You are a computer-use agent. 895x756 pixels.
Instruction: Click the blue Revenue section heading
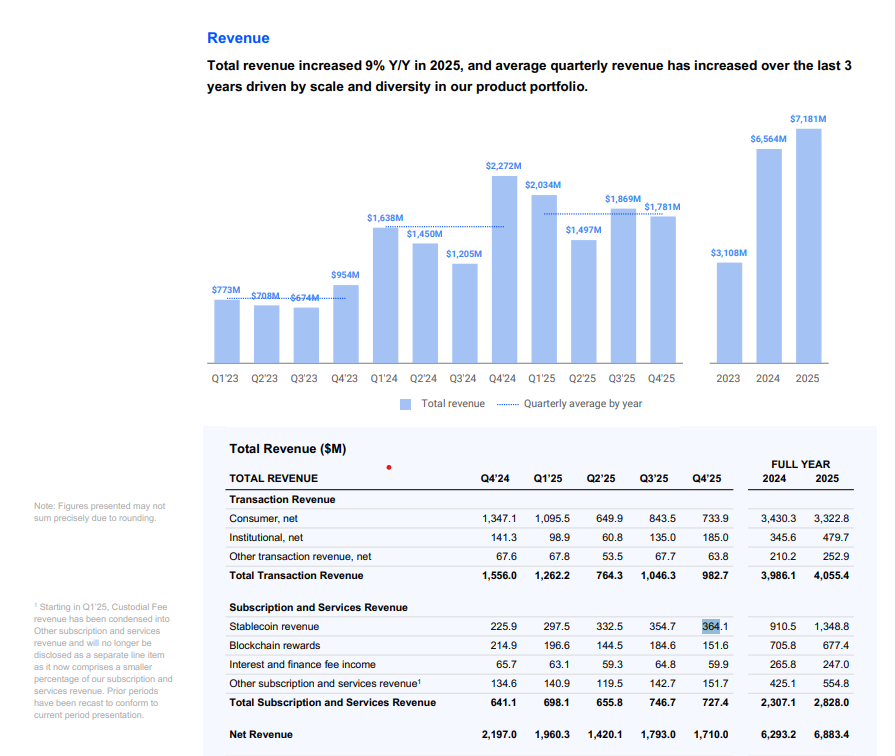tap(238, 38)
